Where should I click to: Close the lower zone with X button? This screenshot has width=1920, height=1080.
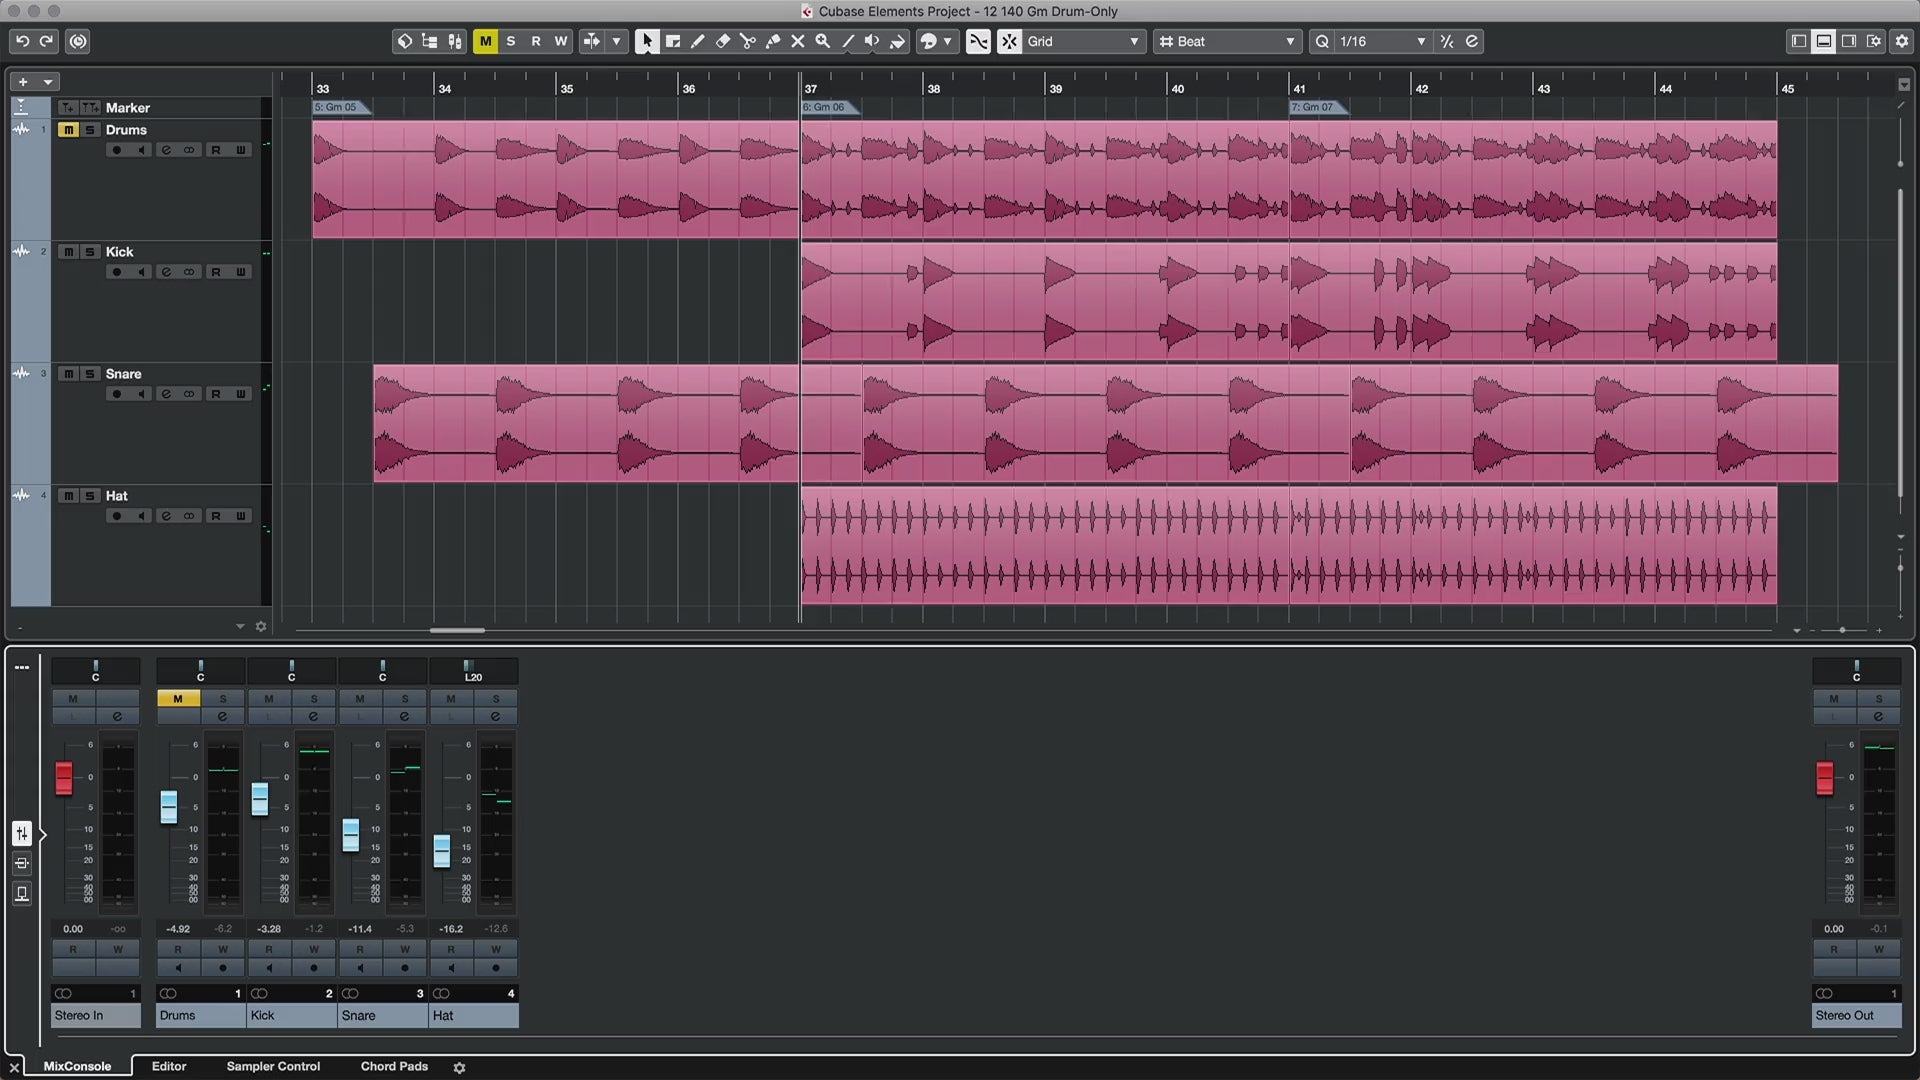14,1067
